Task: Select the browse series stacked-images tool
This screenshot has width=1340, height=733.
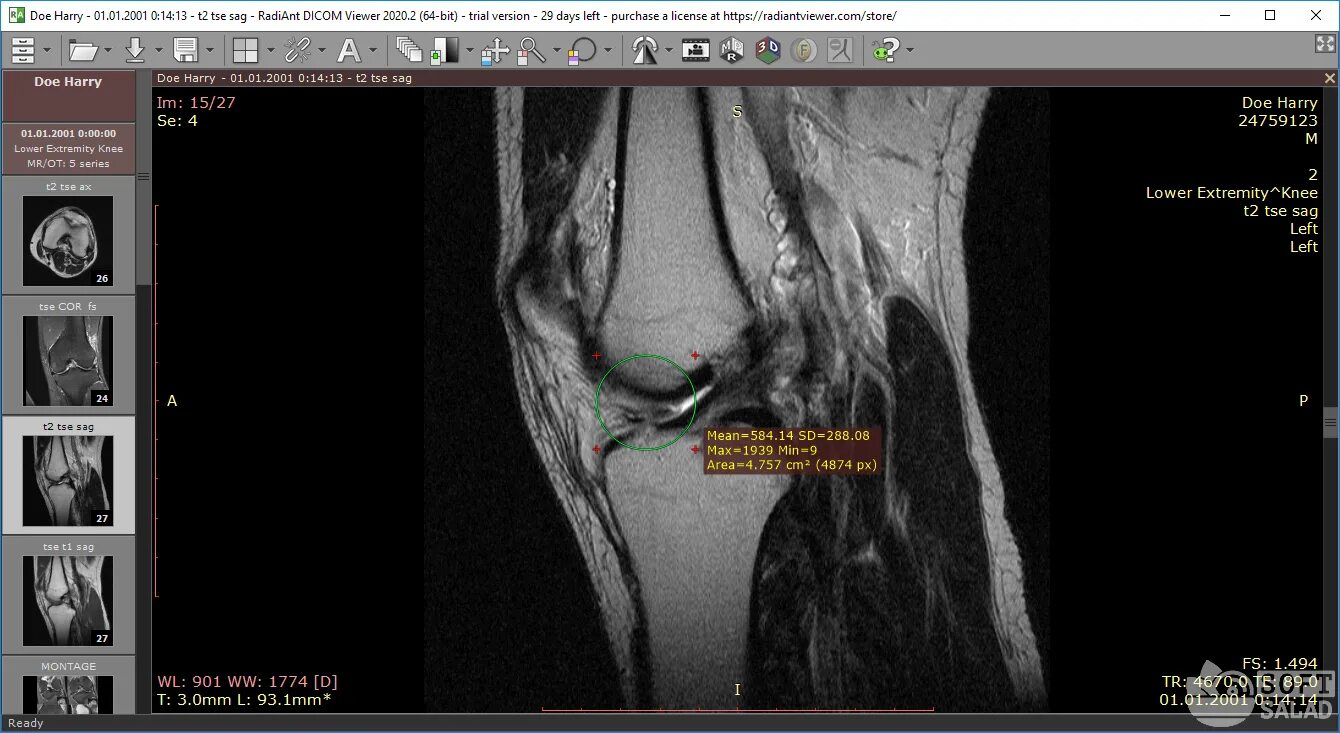Action: coord(409,50)
